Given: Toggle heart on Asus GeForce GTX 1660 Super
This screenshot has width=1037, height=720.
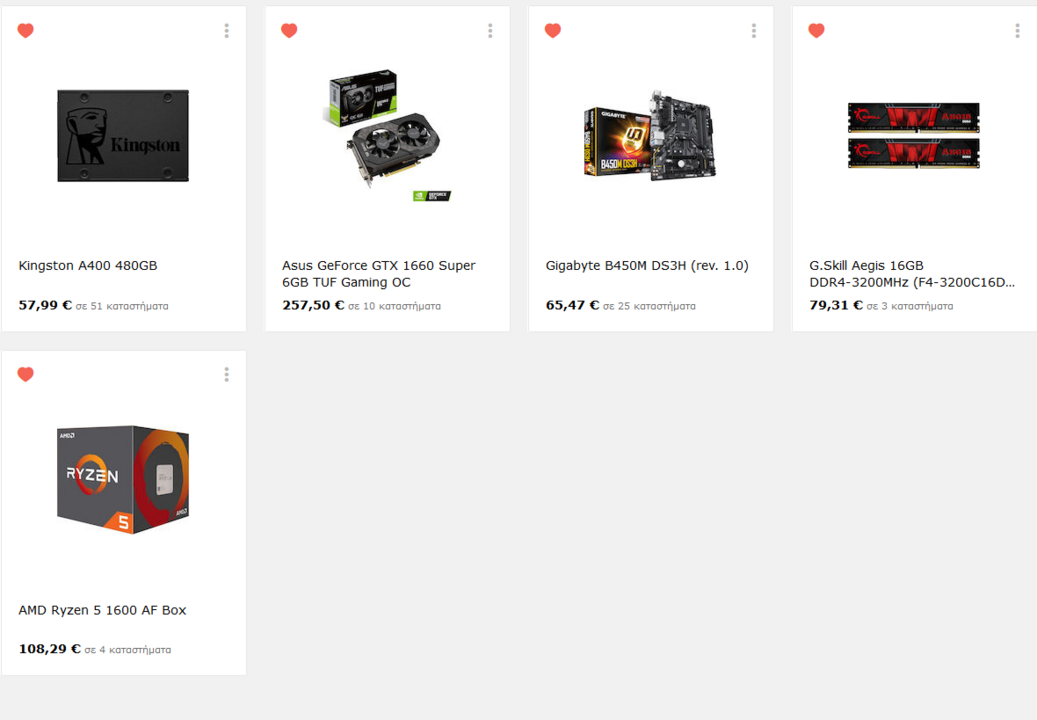Looking at the screenshot, I should pyautogui.click(x=289, y=30).
